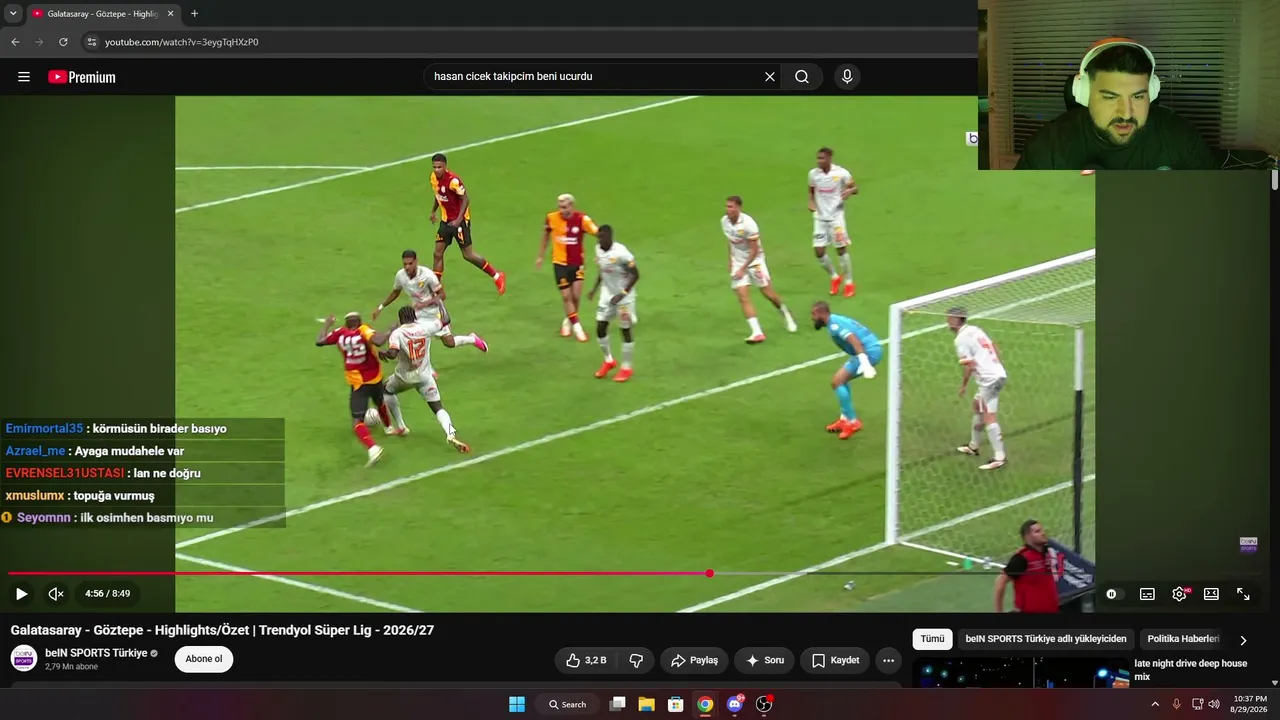Screen dimensions: 1280x720
Task: Open network settings from the tray
Action: point(1197,704)
